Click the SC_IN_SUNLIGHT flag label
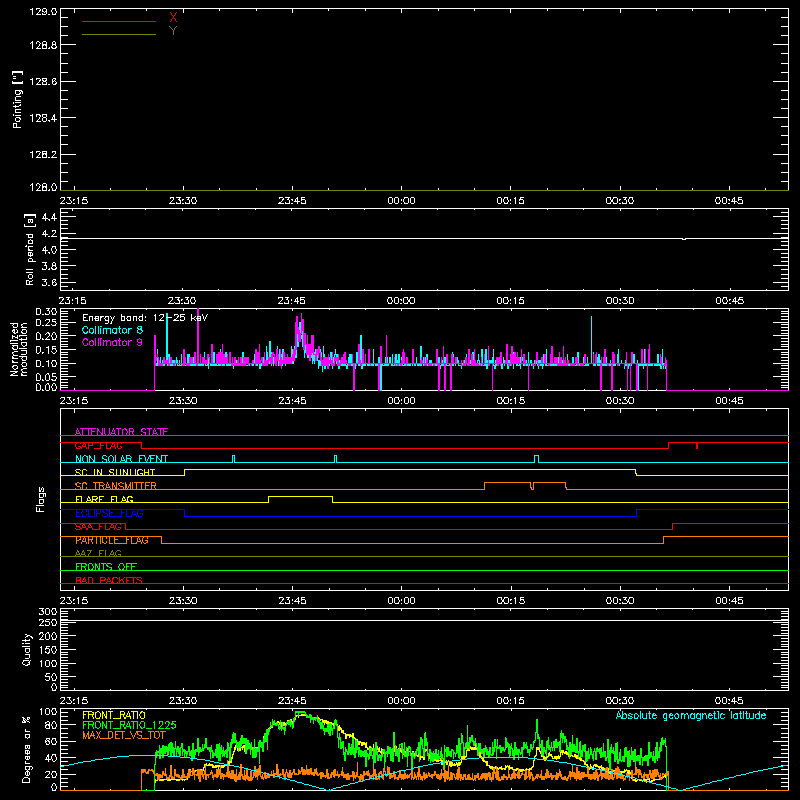800x800 pixels. click(115, 472)
